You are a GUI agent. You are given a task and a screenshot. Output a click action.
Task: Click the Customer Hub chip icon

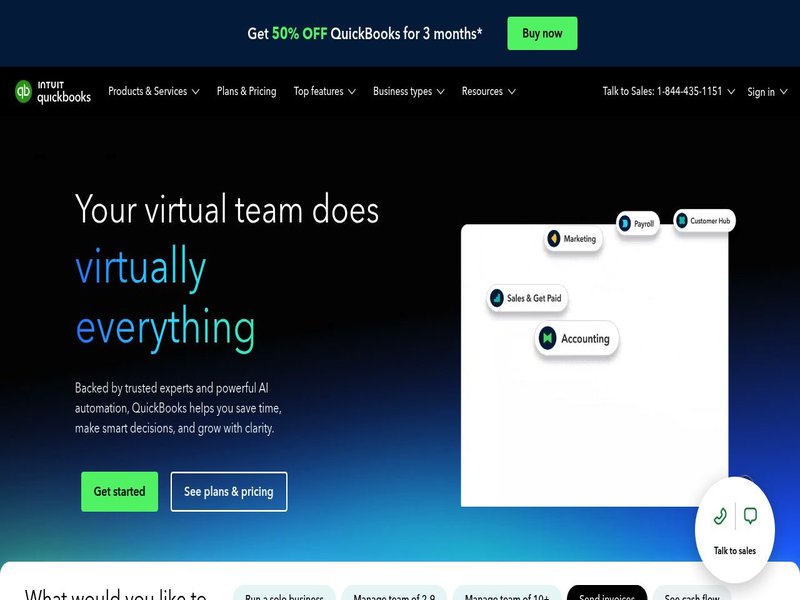coord(682,221)
